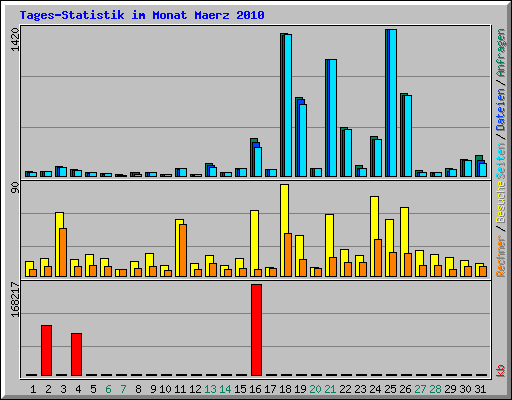Click the cyan pages bar for day 19
The height and width of the screenshot is (400, 512).
point(303,140)
